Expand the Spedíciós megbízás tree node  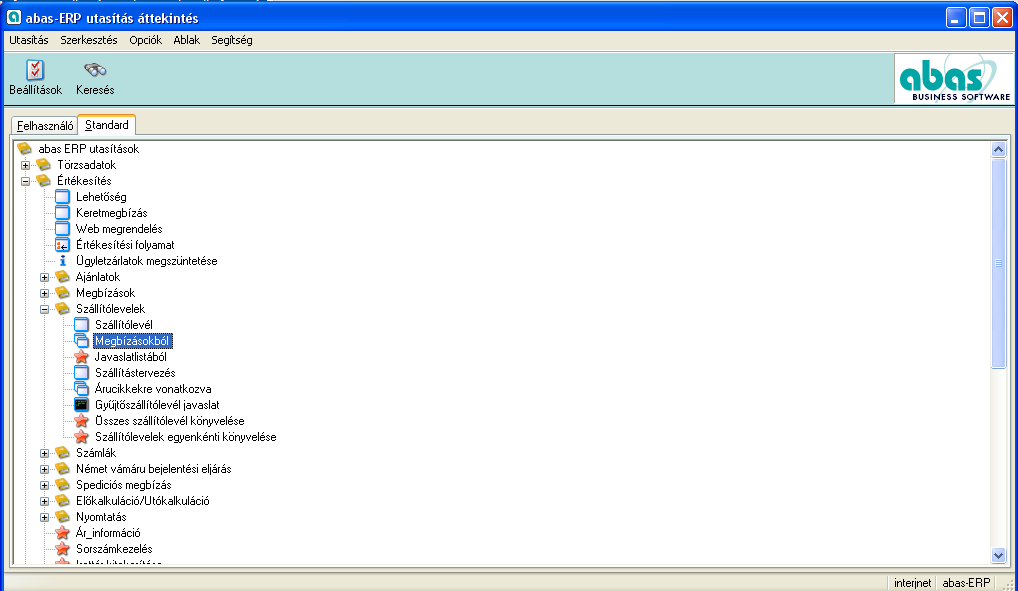(x=44, y=485)
